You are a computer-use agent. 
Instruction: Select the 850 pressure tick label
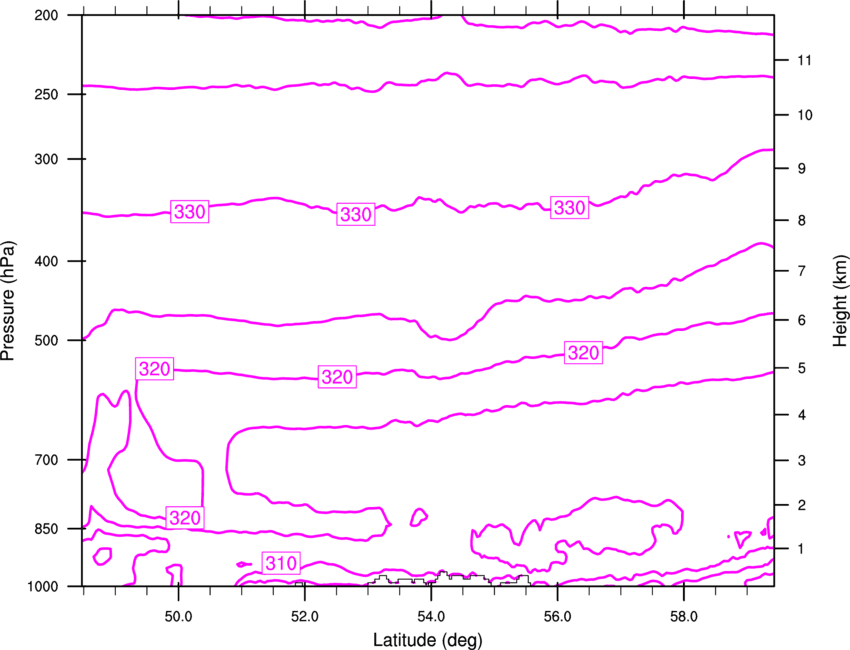(x=46, y=529)
